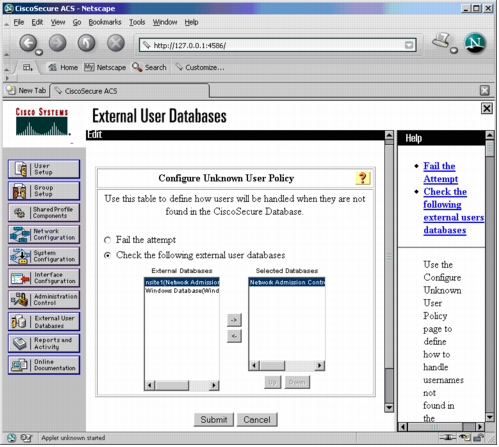
Task: Close the content frame X icon
Action: (487, 108)
